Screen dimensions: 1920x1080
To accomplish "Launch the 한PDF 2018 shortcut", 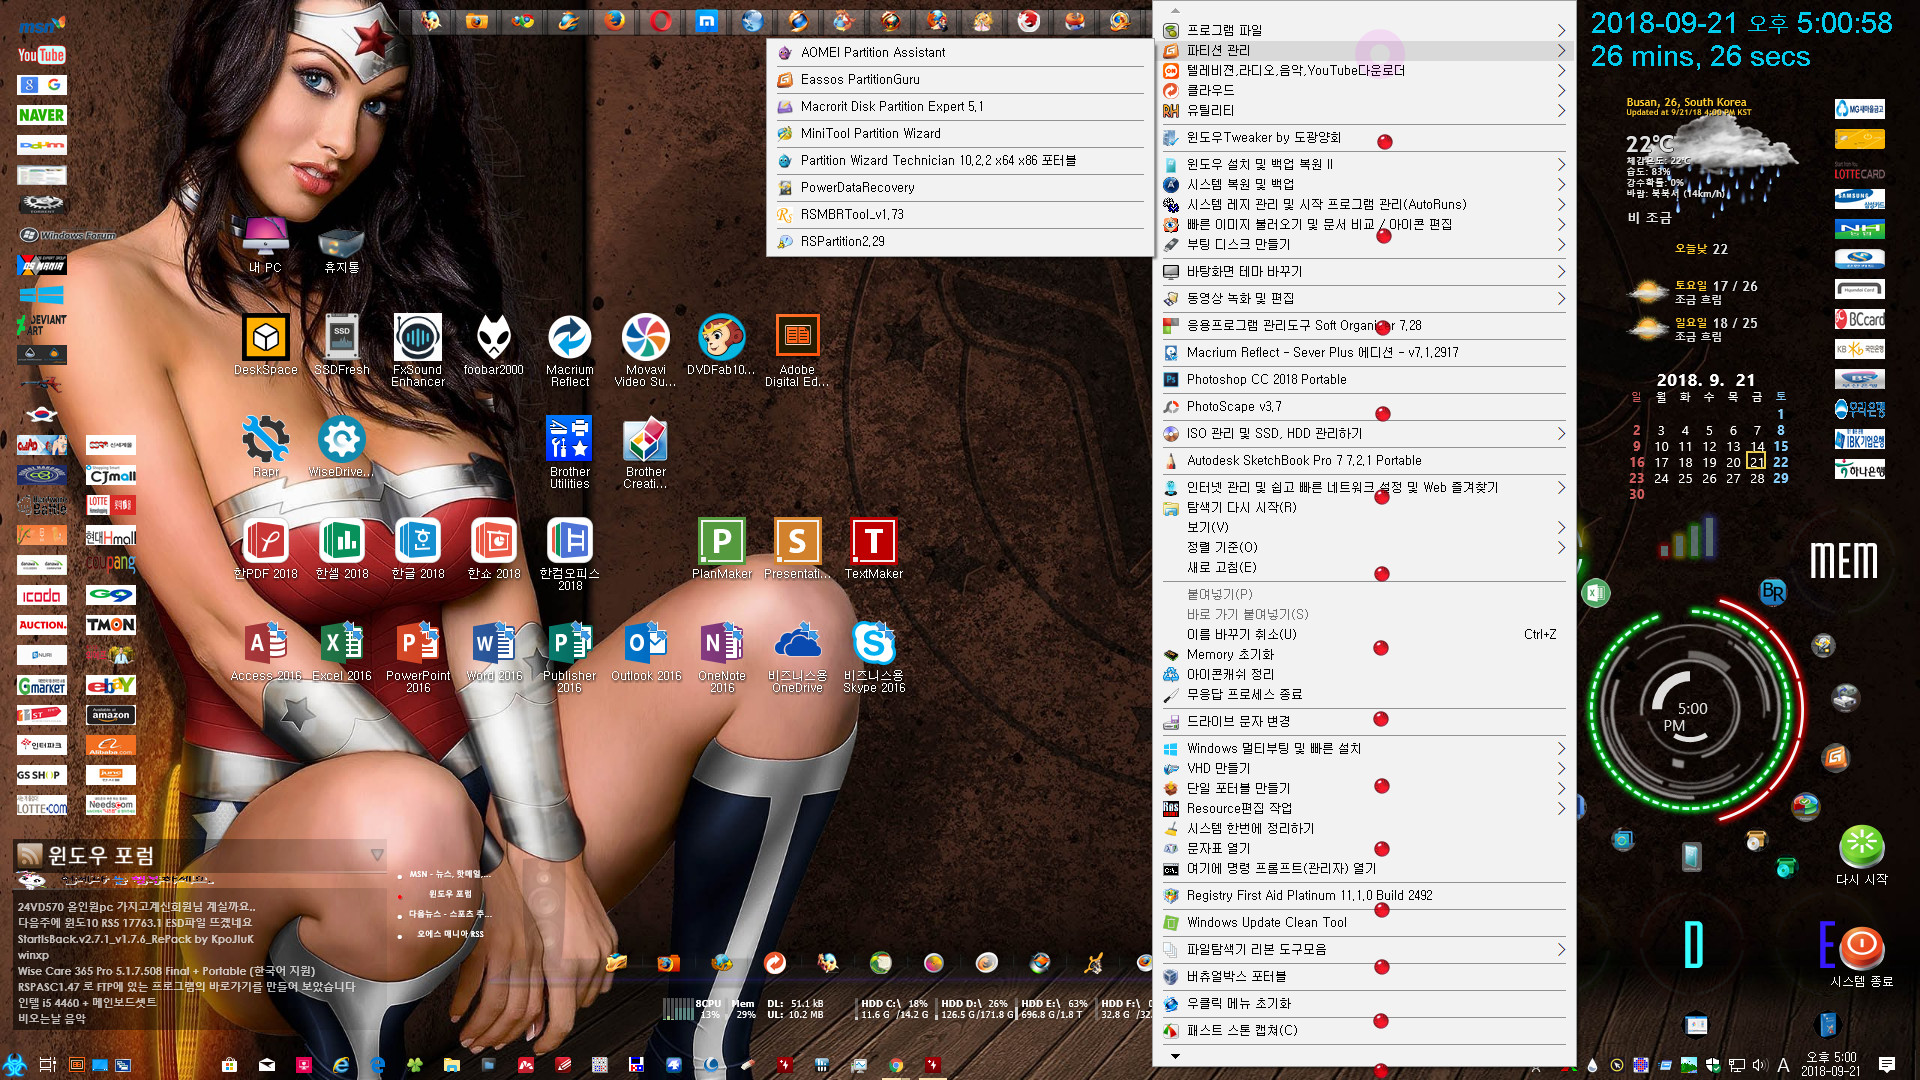I will [x=266, y=549].
